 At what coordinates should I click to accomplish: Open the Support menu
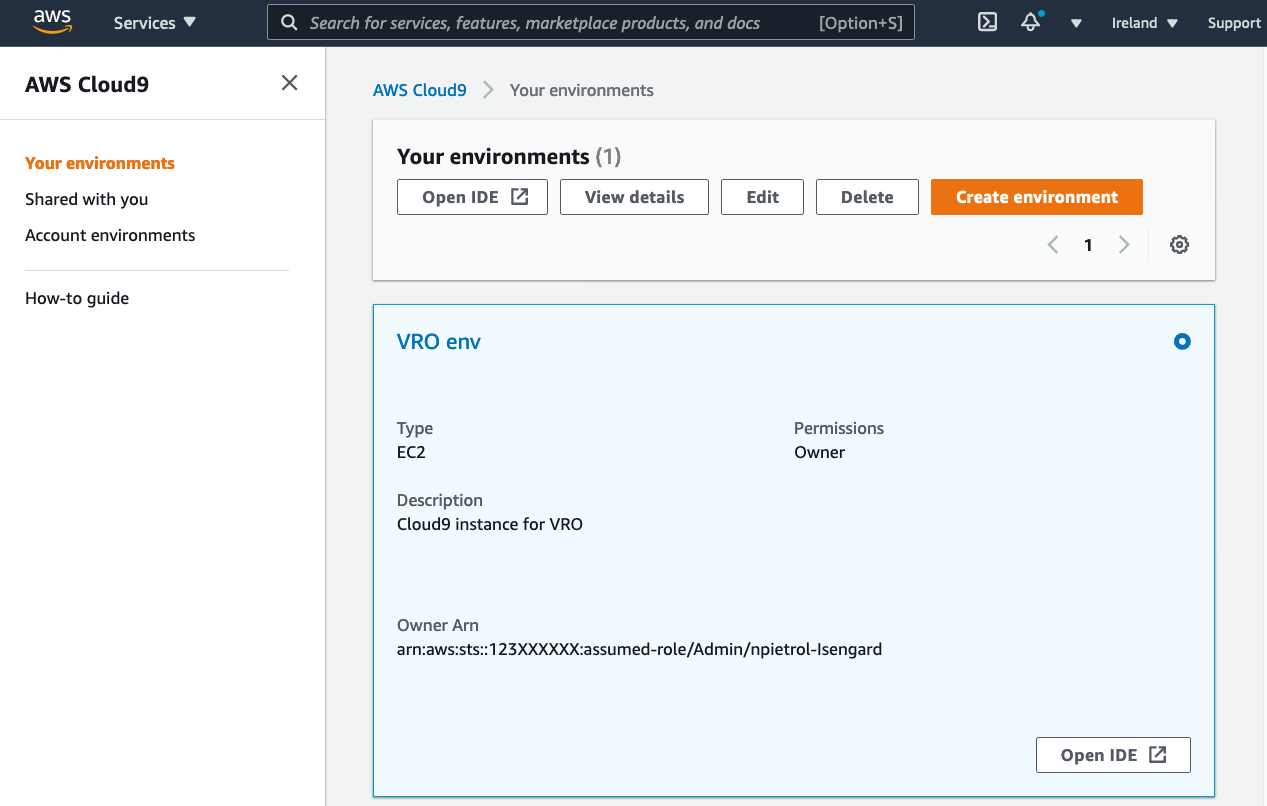pyautogui.click(x=1234, y=23)
